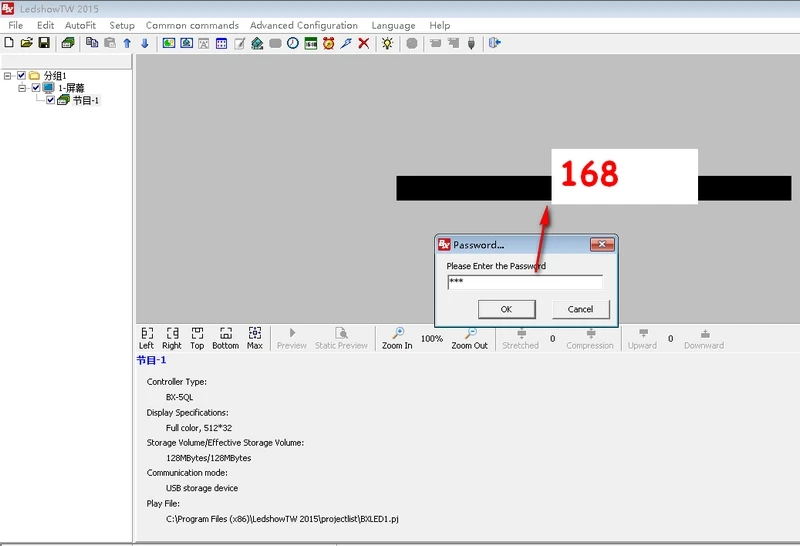Click the Copy icon in the toolbar

click(x=92, y=43)
